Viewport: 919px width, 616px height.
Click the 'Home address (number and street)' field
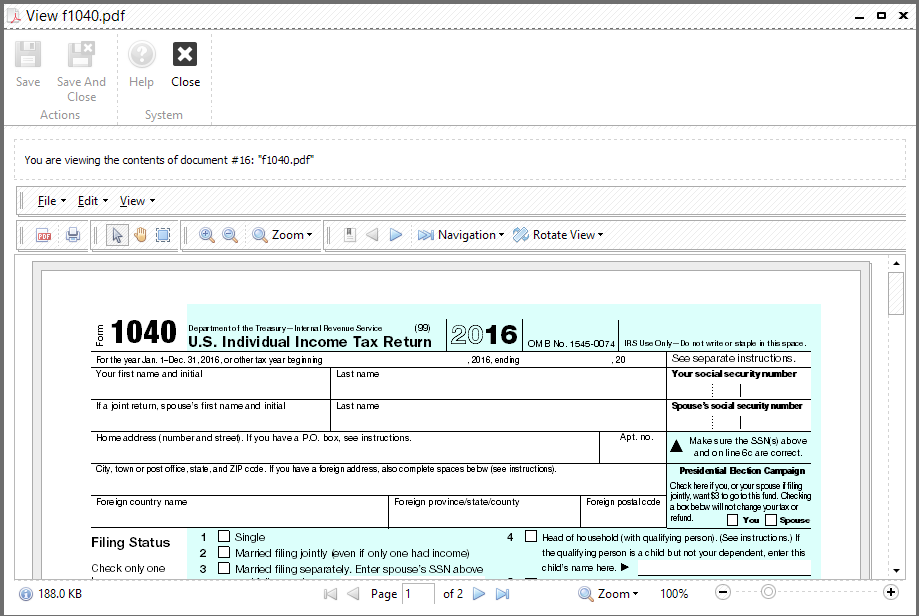[345, 448]
